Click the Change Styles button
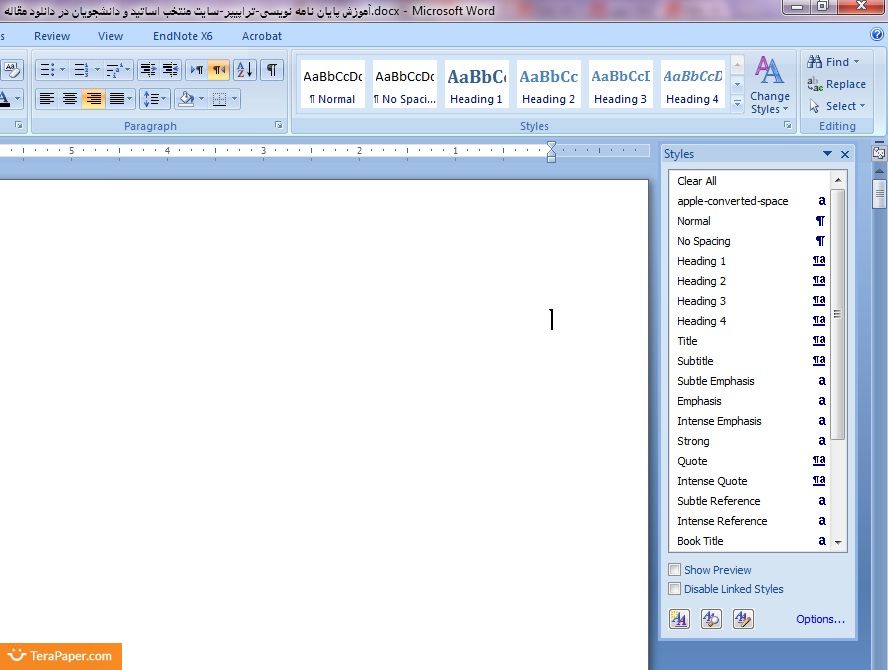Screen dimensions: 888x670 [x=769, y=86]
